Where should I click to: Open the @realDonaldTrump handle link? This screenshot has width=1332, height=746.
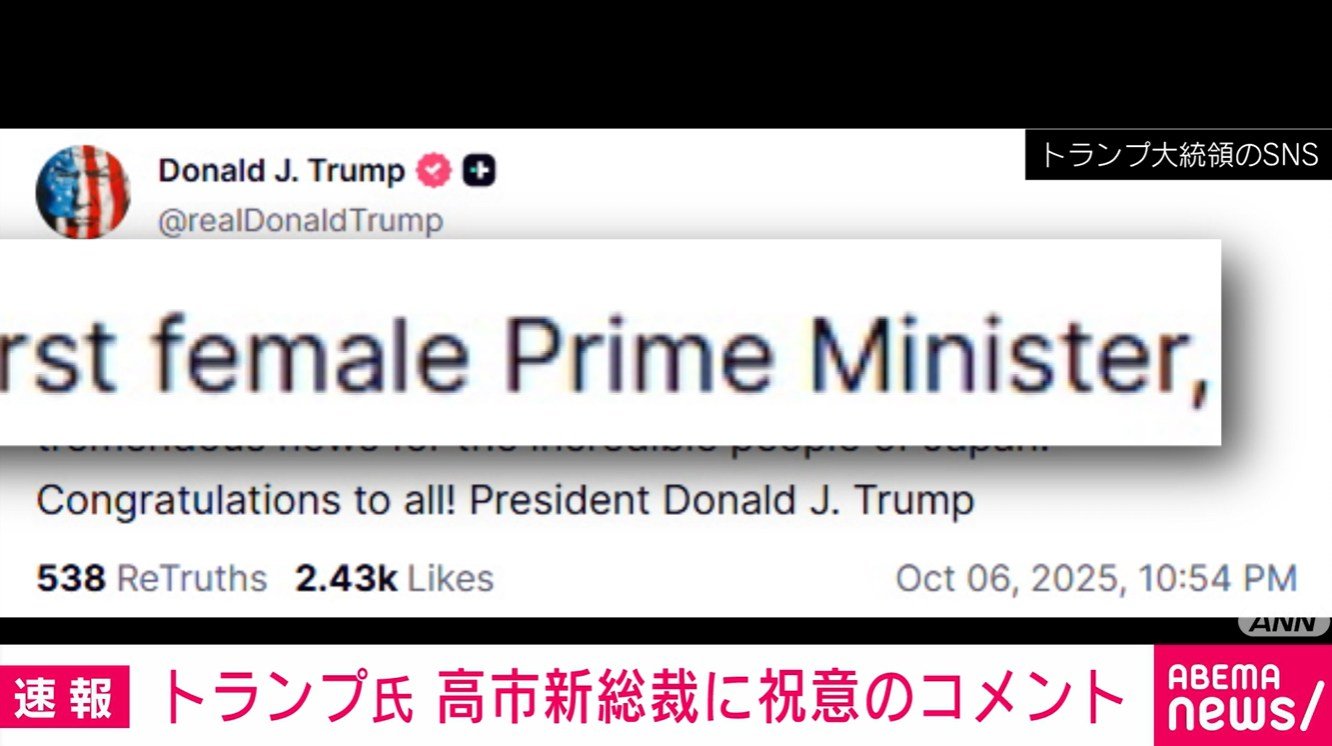[x=300, y=220]
